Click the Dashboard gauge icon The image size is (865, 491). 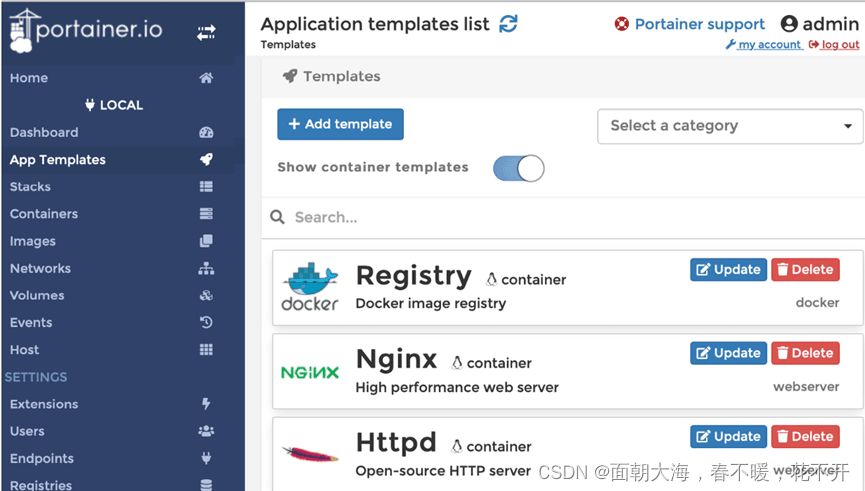point(206,132)
